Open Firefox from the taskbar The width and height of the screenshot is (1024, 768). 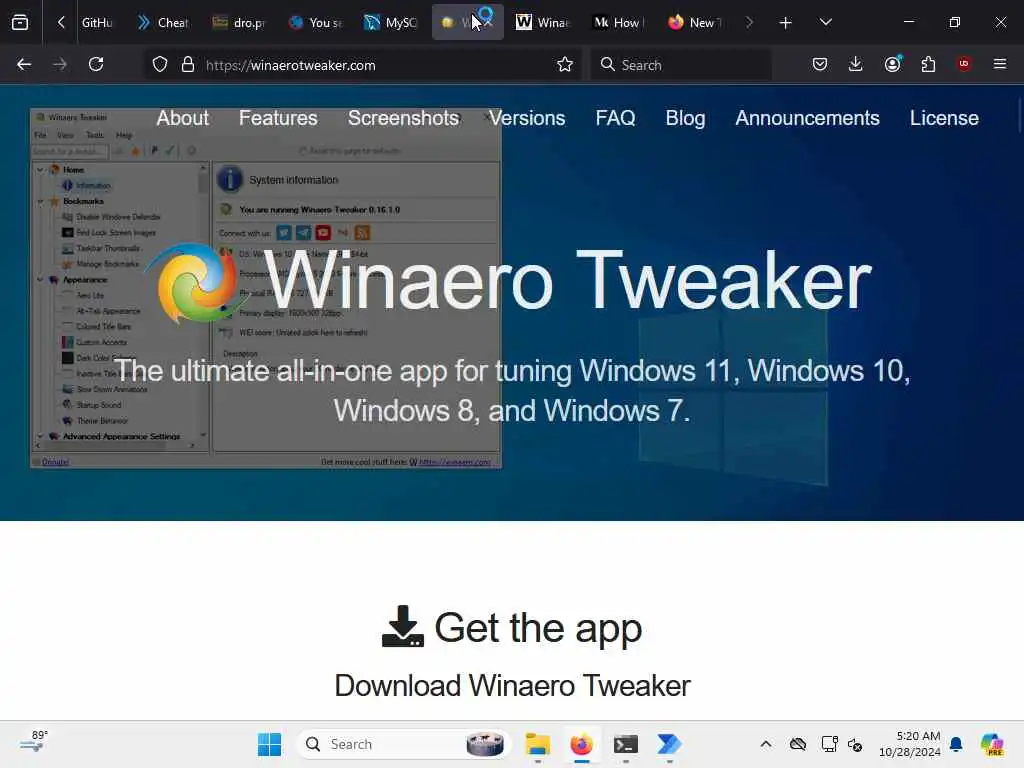tap(581, 744)
